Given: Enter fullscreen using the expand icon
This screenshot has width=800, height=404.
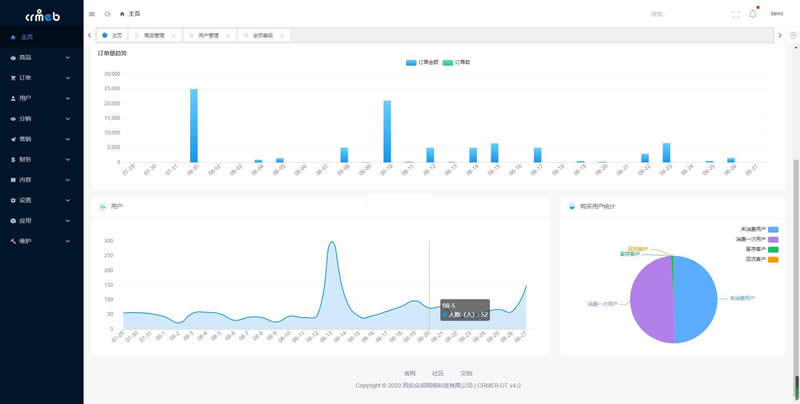Looking at the screenshot, I should 736,14.
